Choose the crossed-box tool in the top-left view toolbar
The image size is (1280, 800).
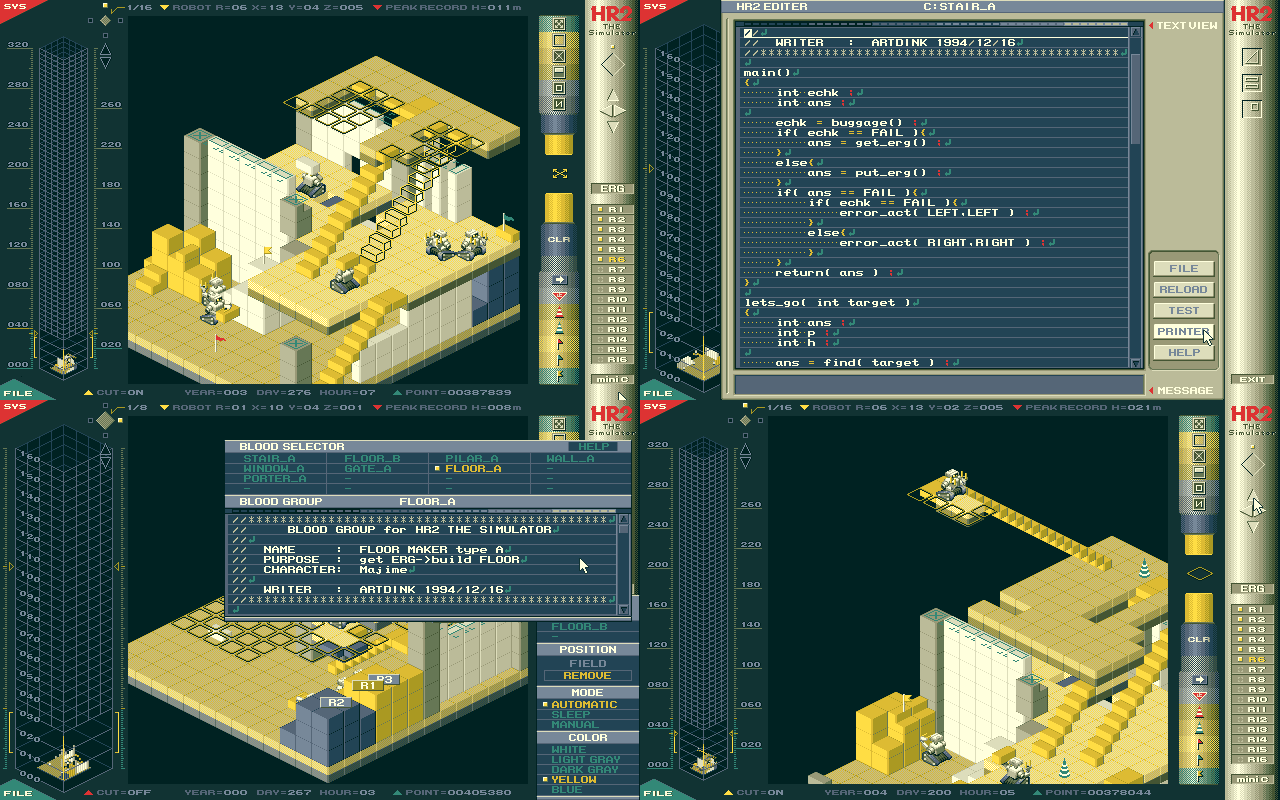coord(559,56)
